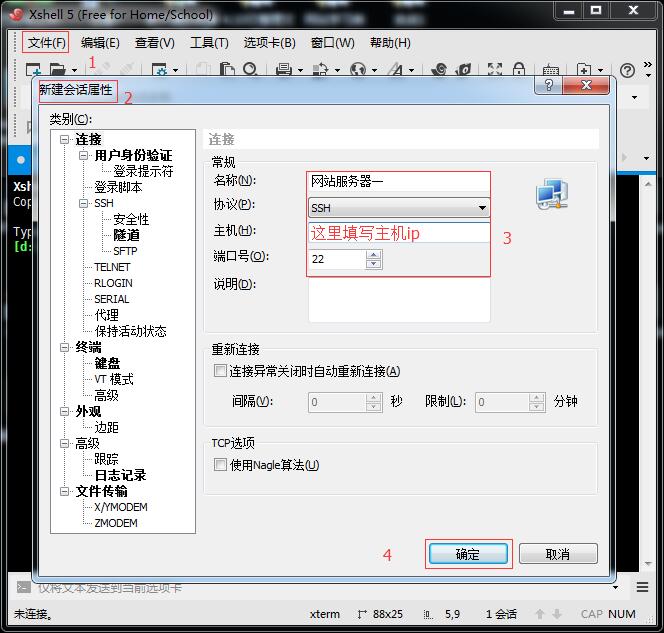
Task: Select 日志记录 in category tree
Action: click(x=120, y=475)
